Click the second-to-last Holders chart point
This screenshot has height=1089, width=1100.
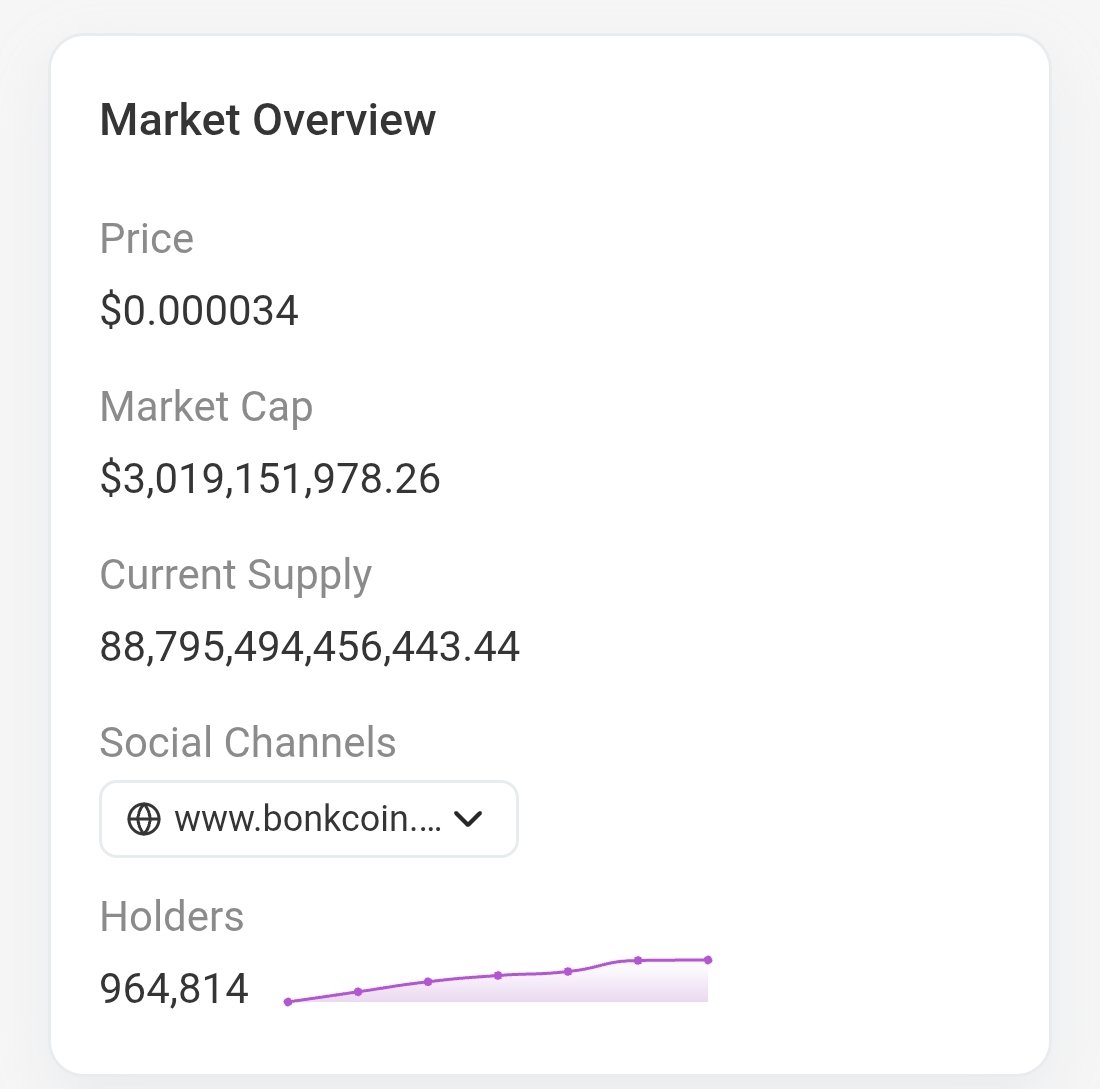(638, 961)
